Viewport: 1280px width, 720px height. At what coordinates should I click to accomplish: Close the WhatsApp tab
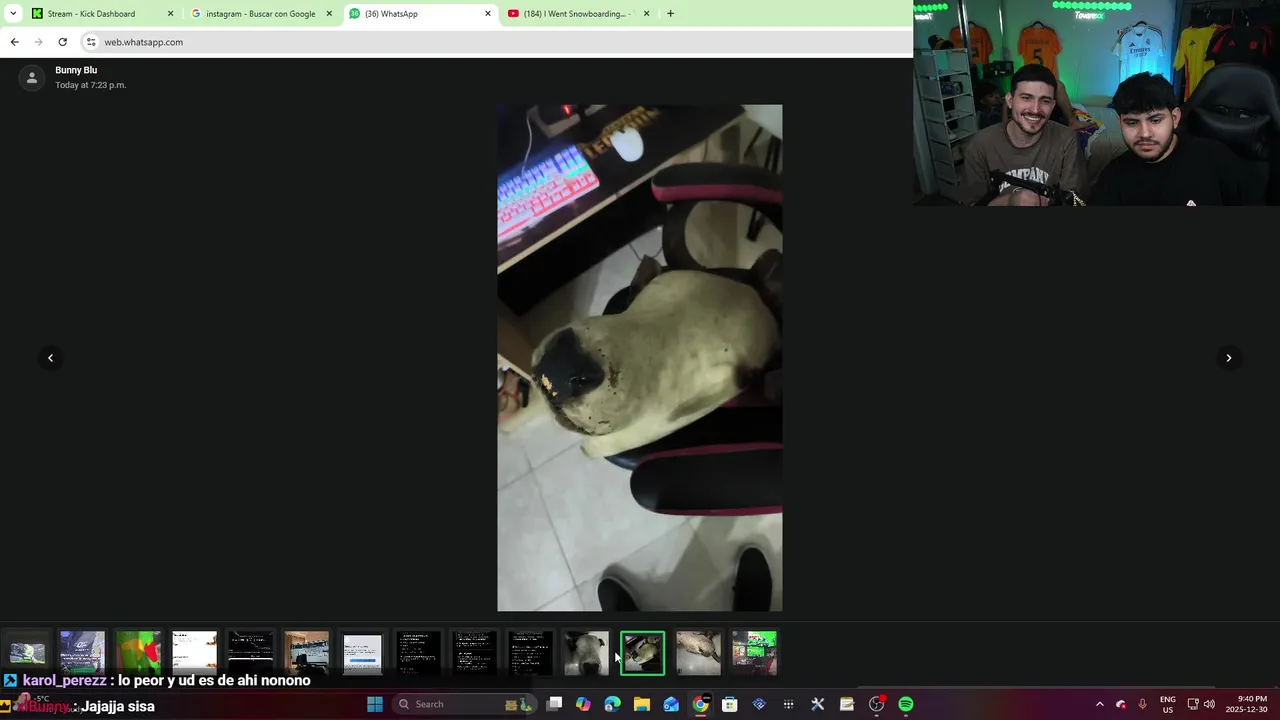(488, 14)
